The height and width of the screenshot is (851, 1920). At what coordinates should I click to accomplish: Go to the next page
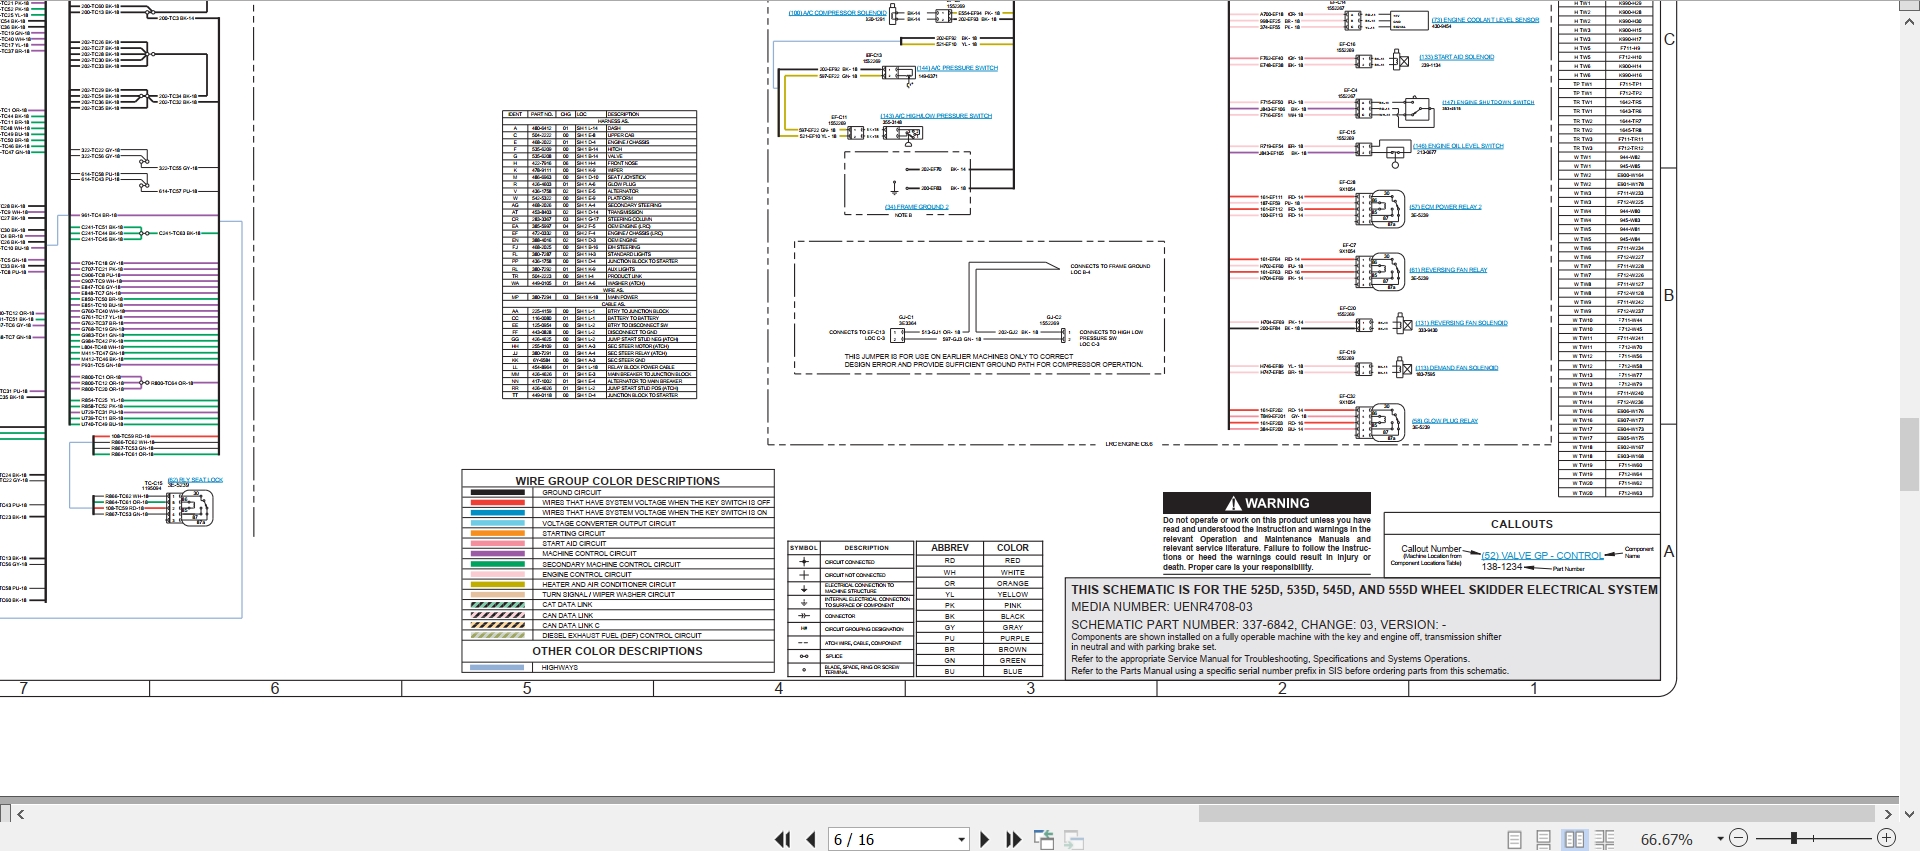tap(984, 840)
